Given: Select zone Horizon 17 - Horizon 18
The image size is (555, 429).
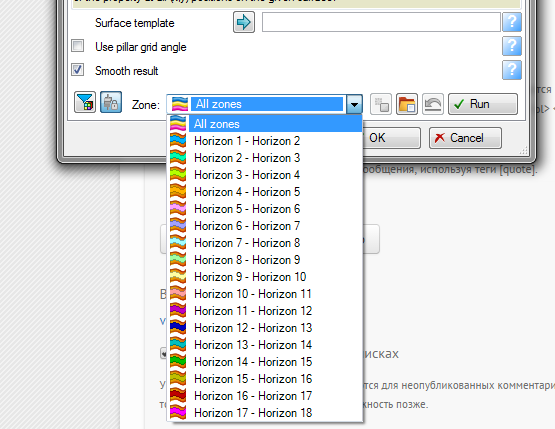Looking at the screenshot, I should click(265, 413).
